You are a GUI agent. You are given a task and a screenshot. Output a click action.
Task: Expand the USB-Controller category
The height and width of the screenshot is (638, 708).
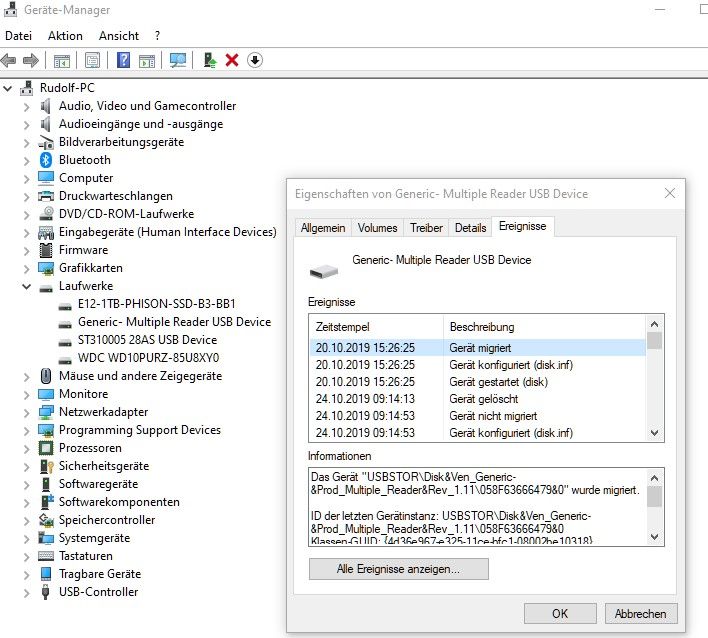(27, 592)
